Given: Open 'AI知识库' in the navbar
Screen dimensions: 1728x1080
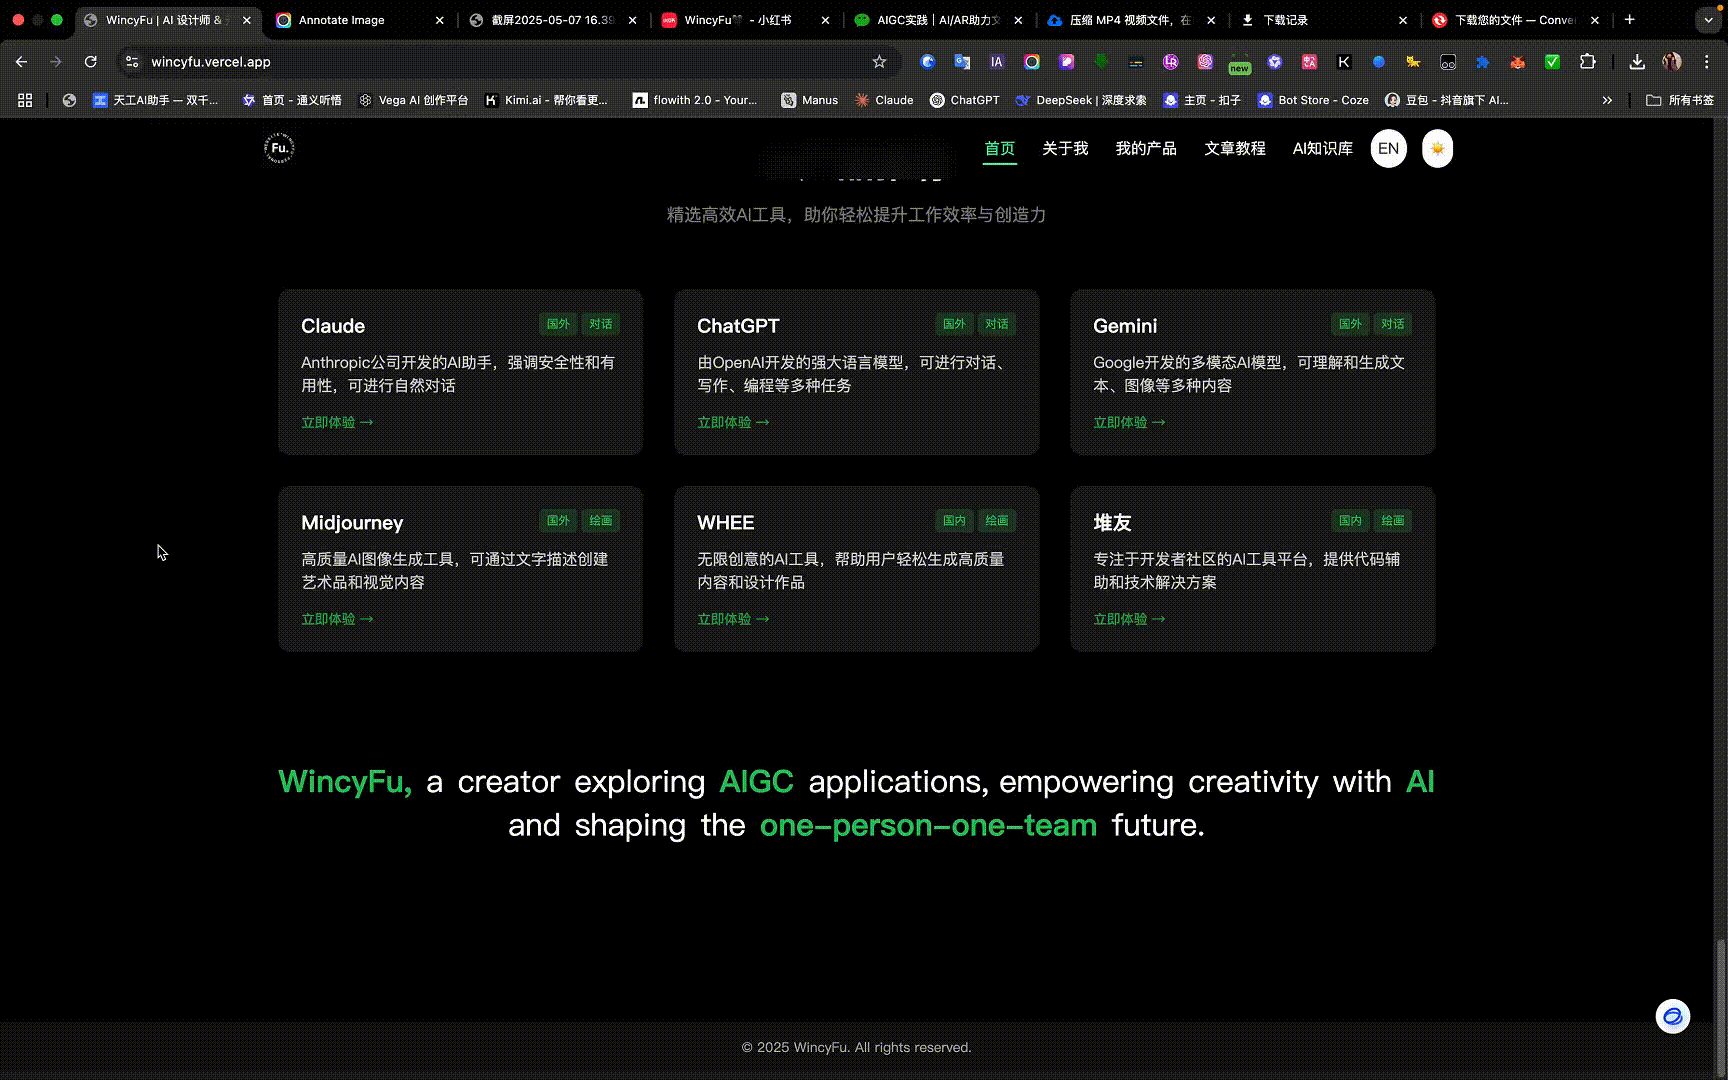Looking at the screenshot, I should point(1322,149).
